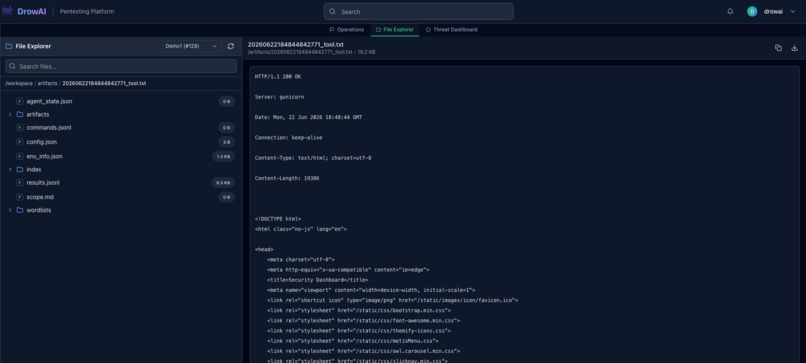Click the Connection: keep-alive line
This screenshot has height=363, width=806.
coord(288,138)
